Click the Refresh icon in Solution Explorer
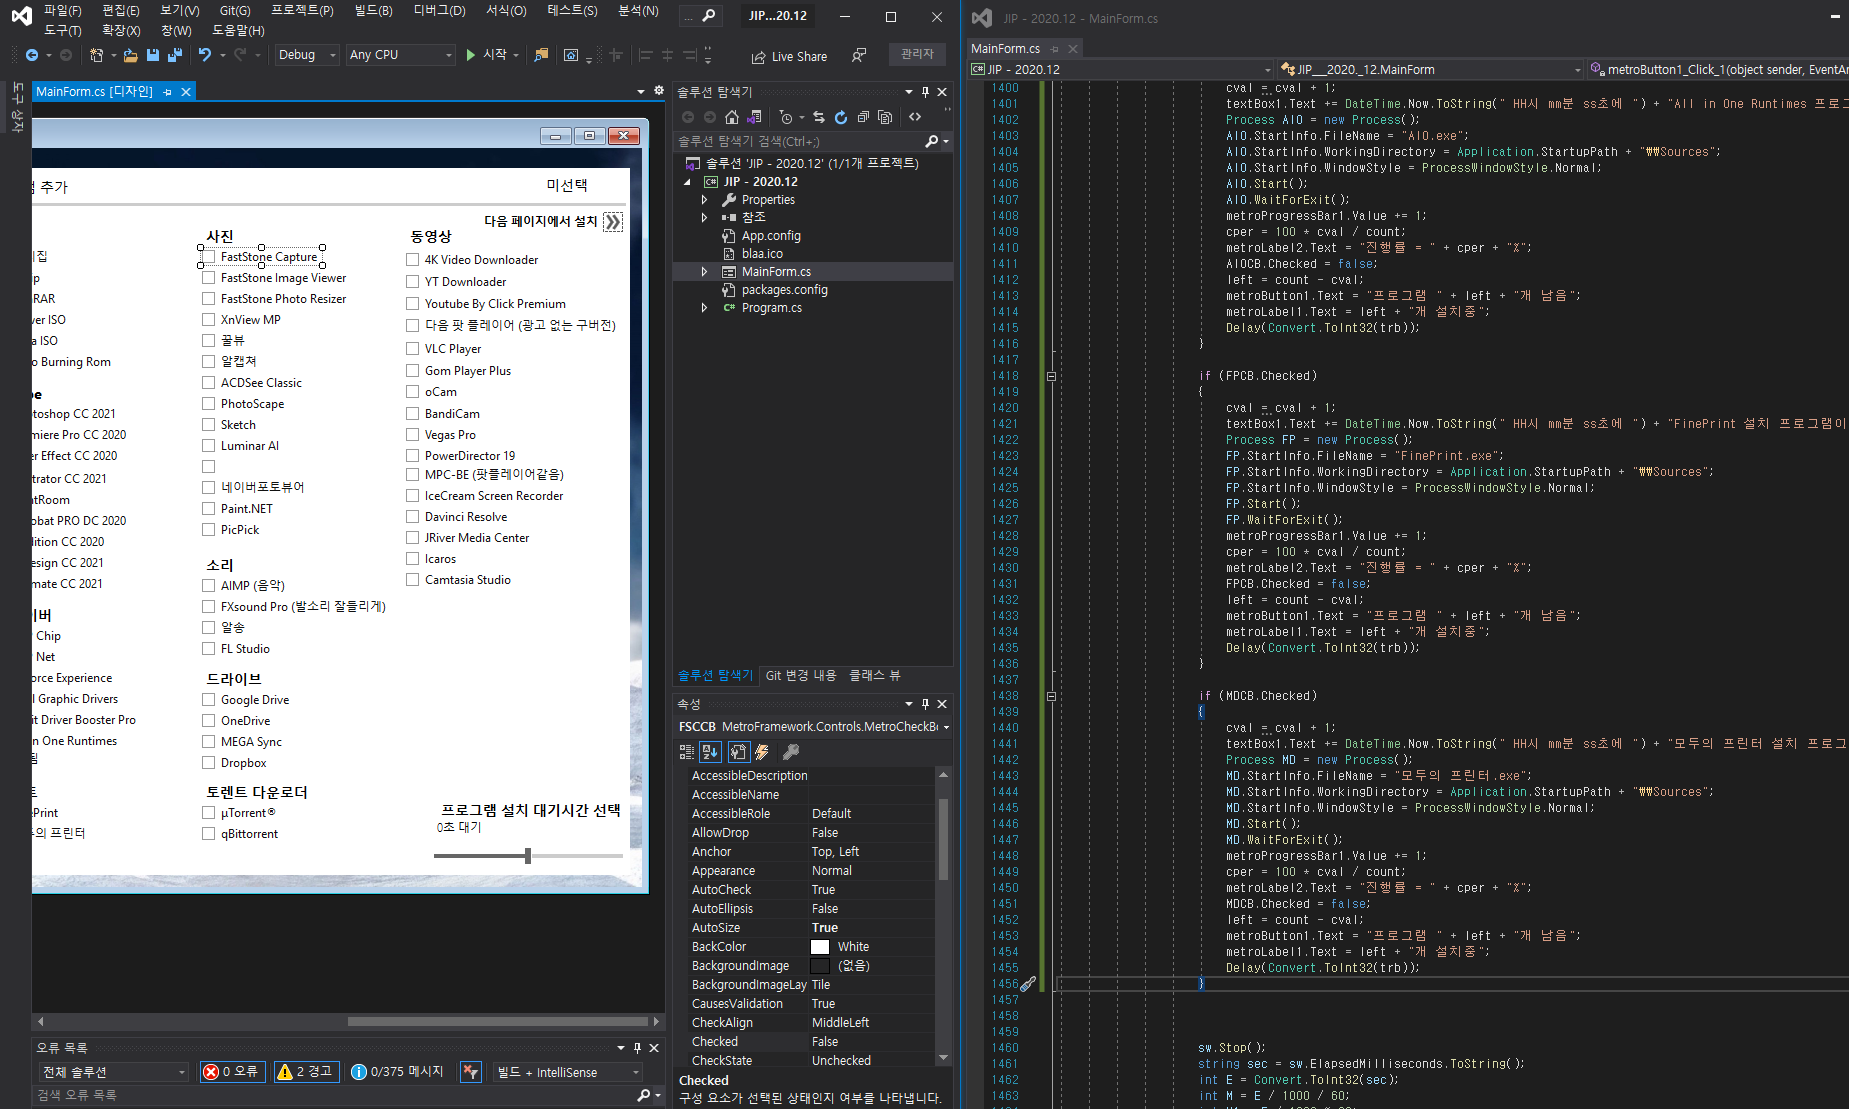Viewport: 1849px width, 1109px height. pyautogui.click(x=841, y=117)
